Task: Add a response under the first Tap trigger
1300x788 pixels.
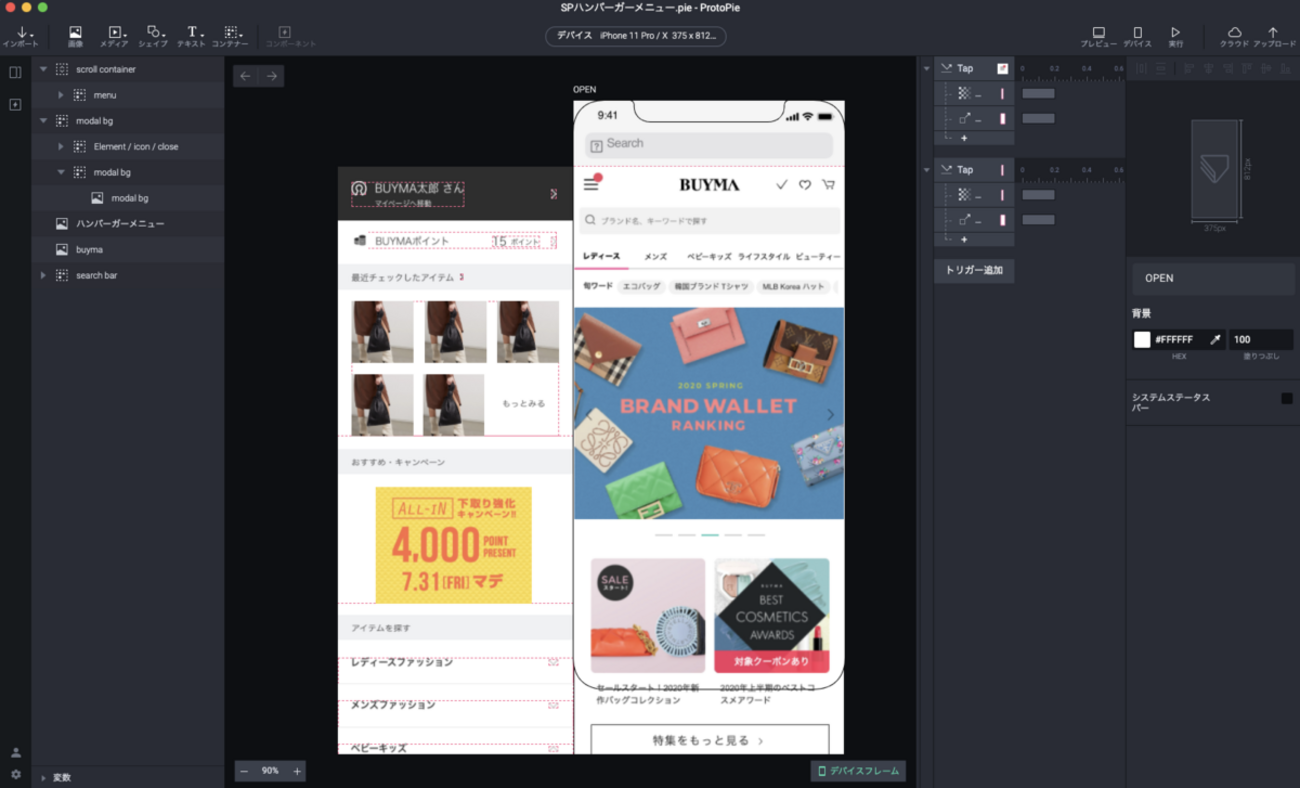Action: click(x=964, y=138)
